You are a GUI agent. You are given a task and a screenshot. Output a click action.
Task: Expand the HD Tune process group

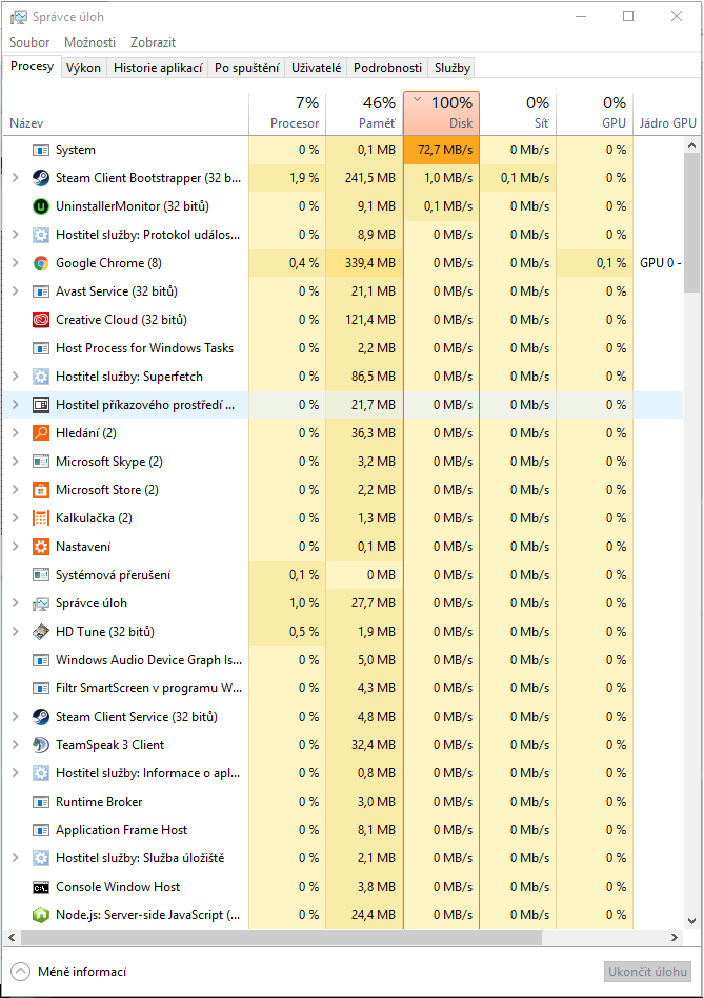[16, 631]
